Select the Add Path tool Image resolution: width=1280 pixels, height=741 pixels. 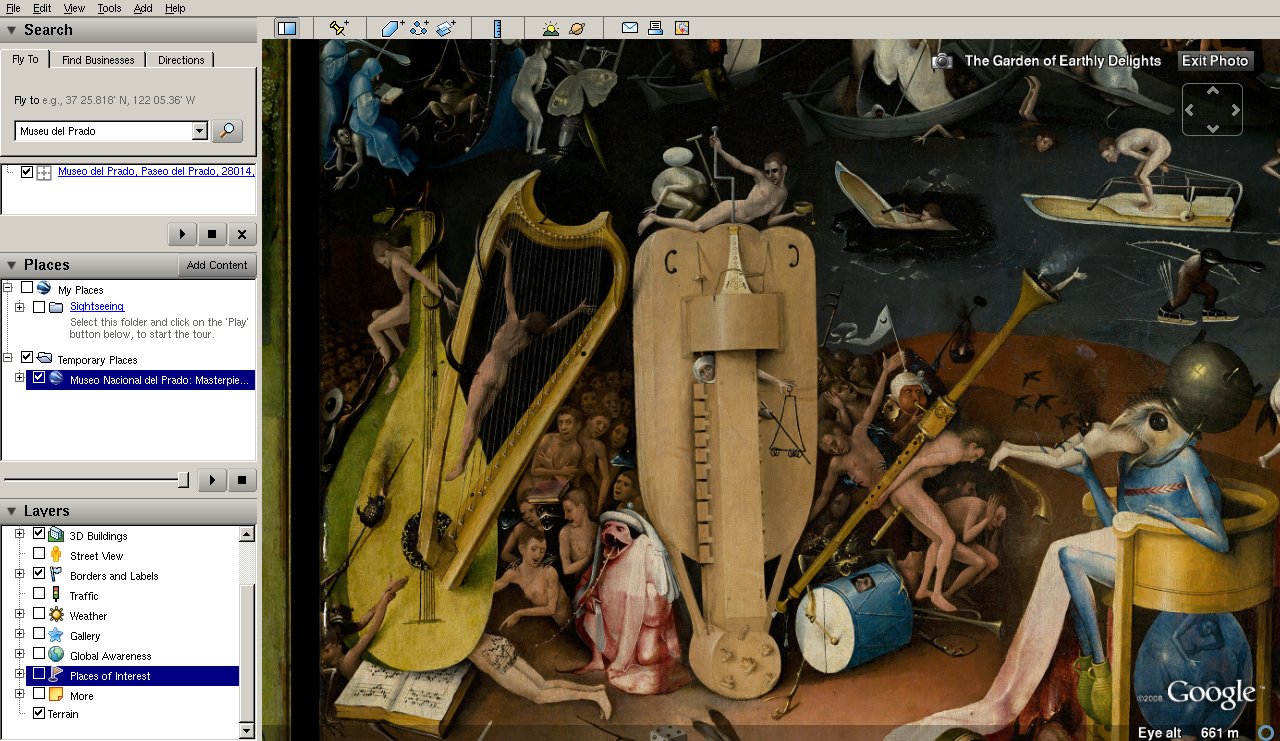coord(419,28)
